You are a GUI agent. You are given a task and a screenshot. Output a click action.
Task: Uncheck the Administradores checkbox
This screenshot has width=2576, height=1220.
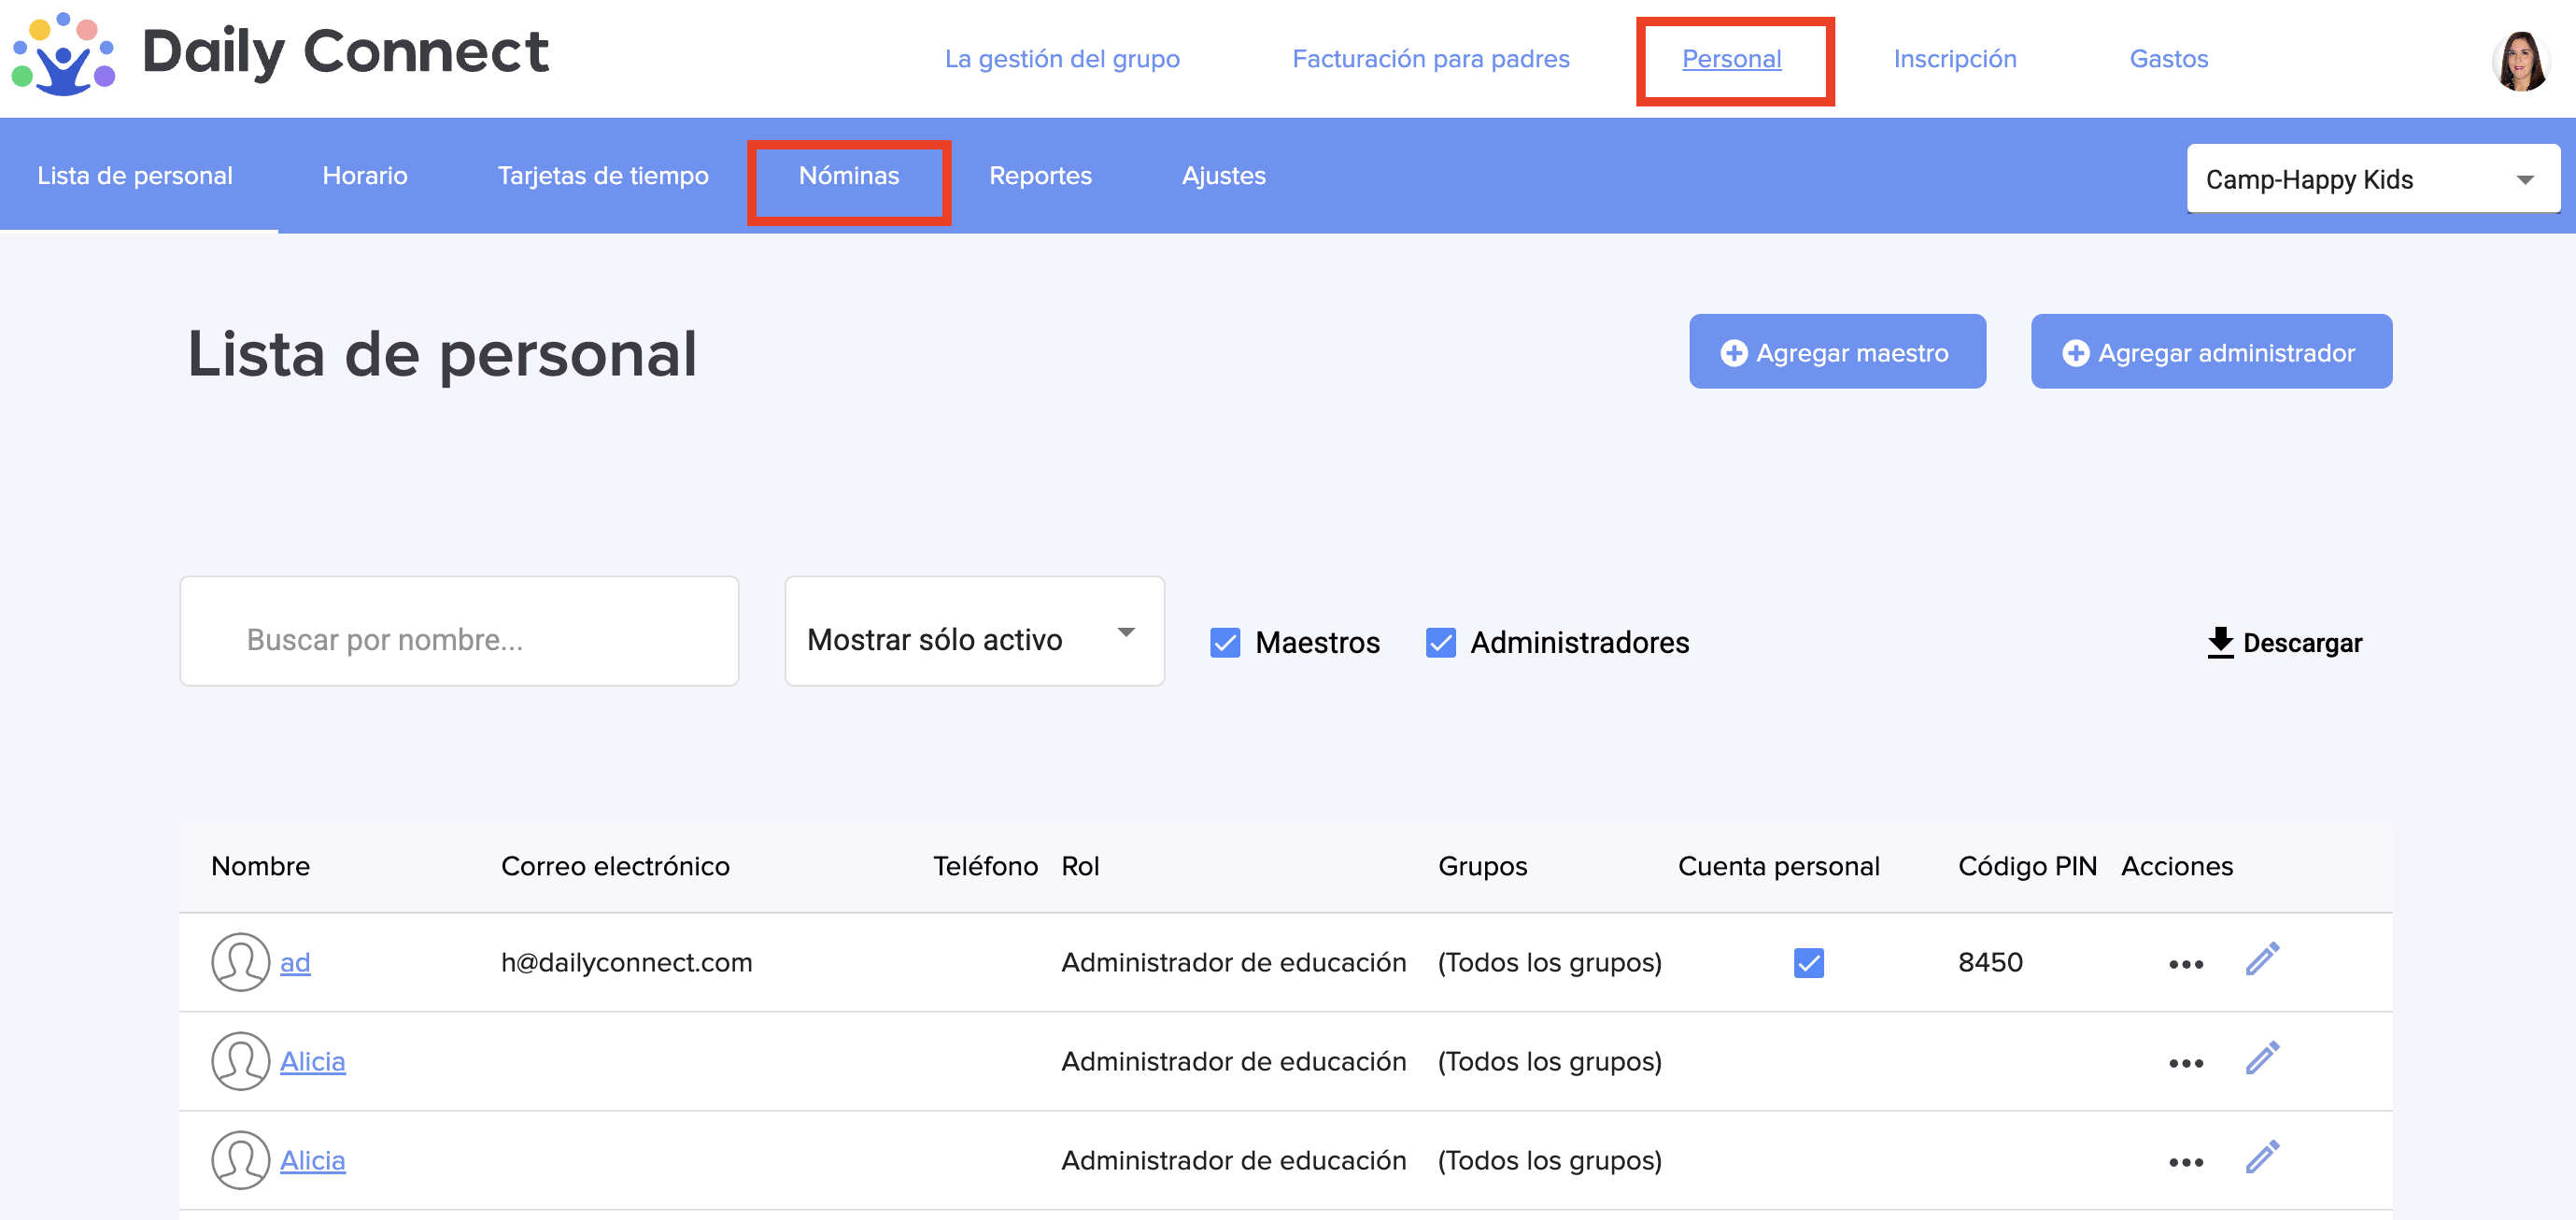click(1440, 642)
